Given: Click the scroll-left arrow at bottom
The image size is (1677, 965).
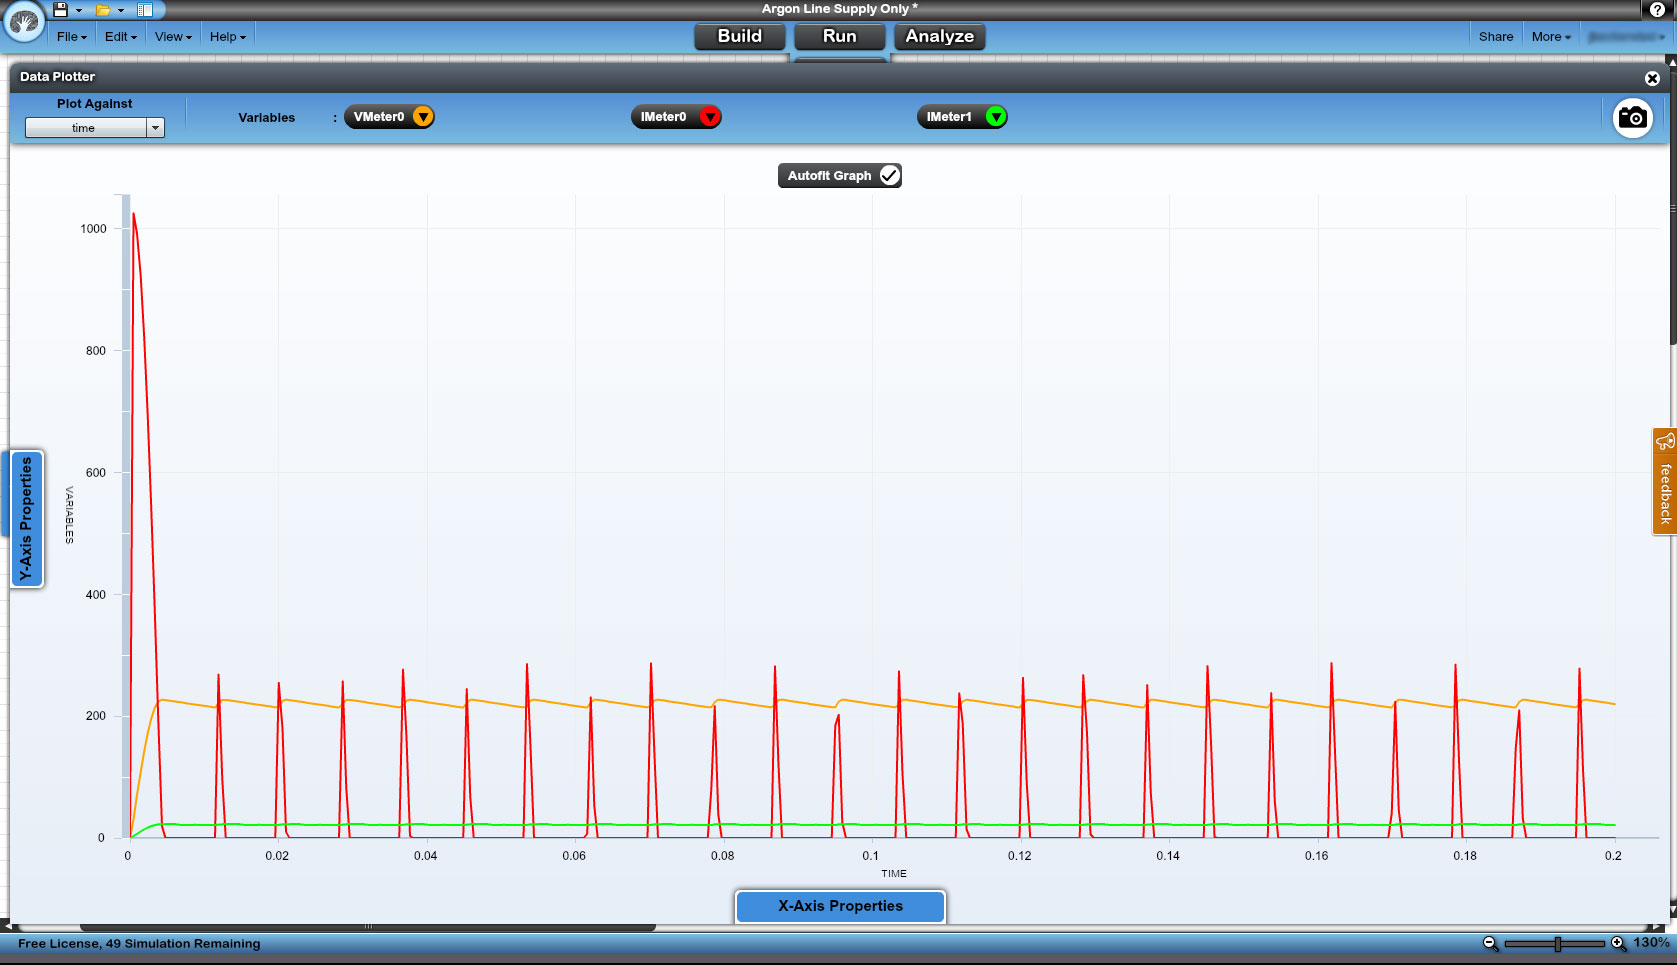Looking at the screenshot, I should coord(7,927).
